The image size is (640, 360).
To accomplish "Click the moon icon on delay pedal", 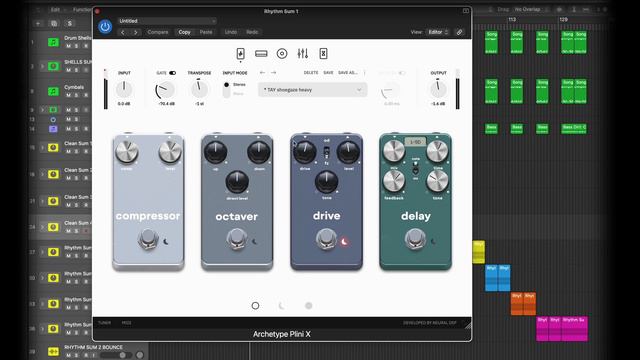I will tap(433, 242).
